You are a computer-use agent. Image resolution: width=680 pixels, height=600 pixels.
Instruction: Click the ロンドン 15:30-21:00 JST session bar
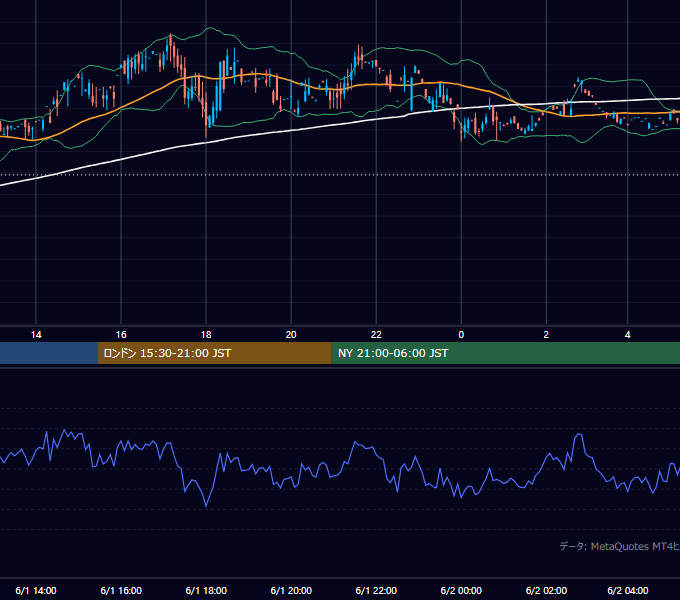[215, 353]
